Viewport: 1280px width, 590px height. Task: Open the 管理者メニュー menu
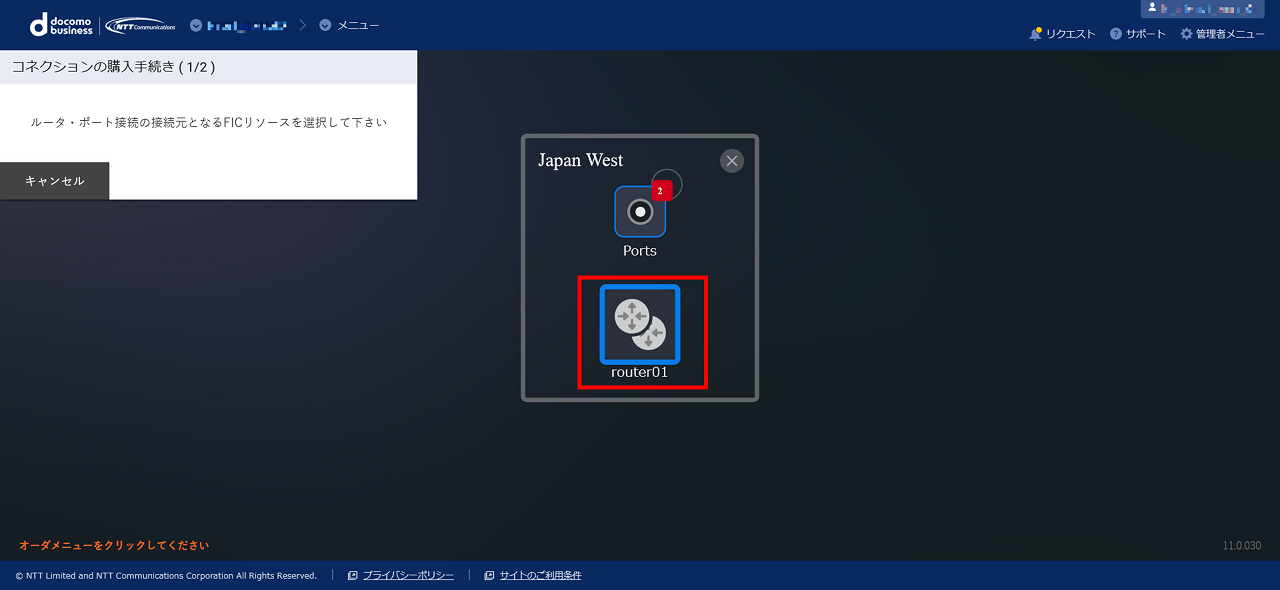coord(1222,33)
